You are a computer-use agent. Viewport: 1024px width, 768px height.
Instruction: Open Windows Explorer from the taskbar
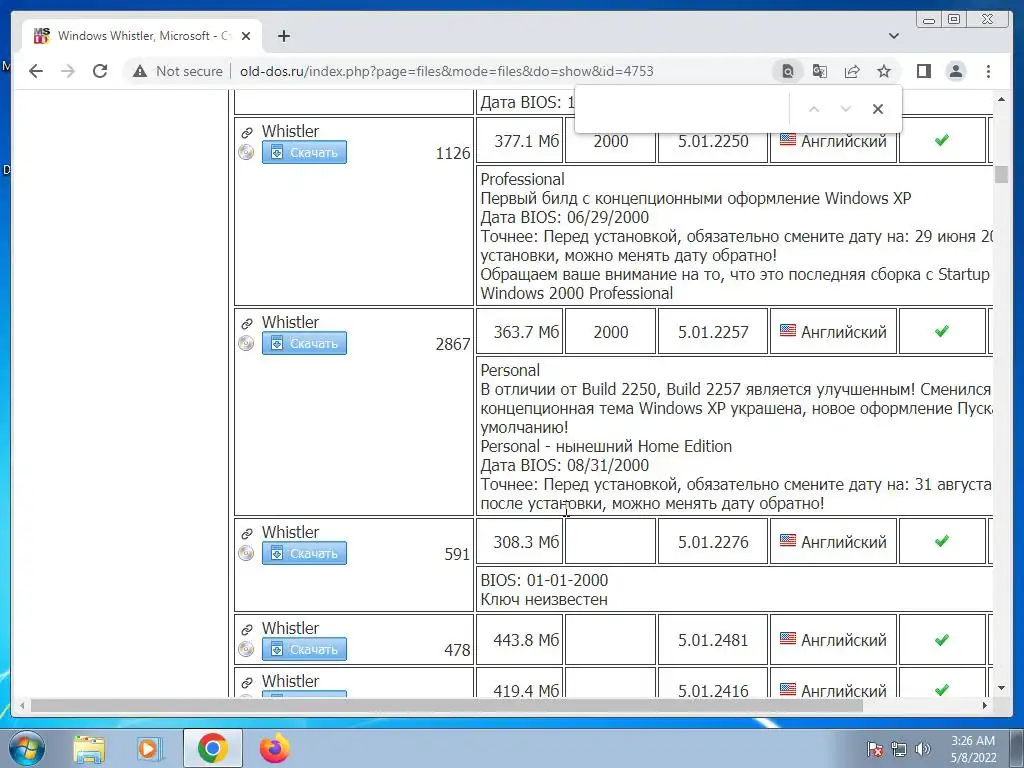[89, 749]
